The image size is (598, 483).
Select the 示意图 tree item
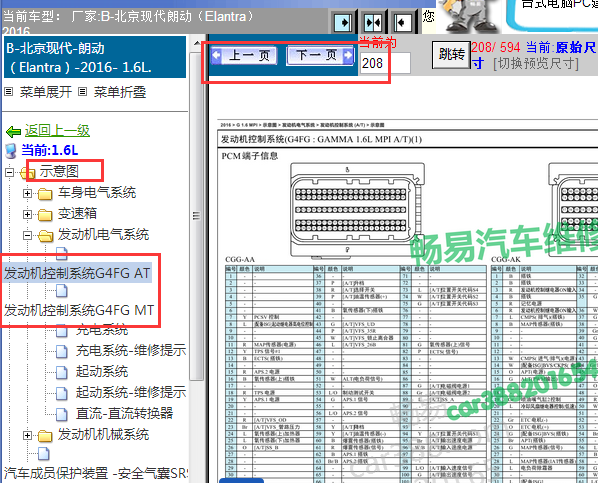(x=59, y=171)
